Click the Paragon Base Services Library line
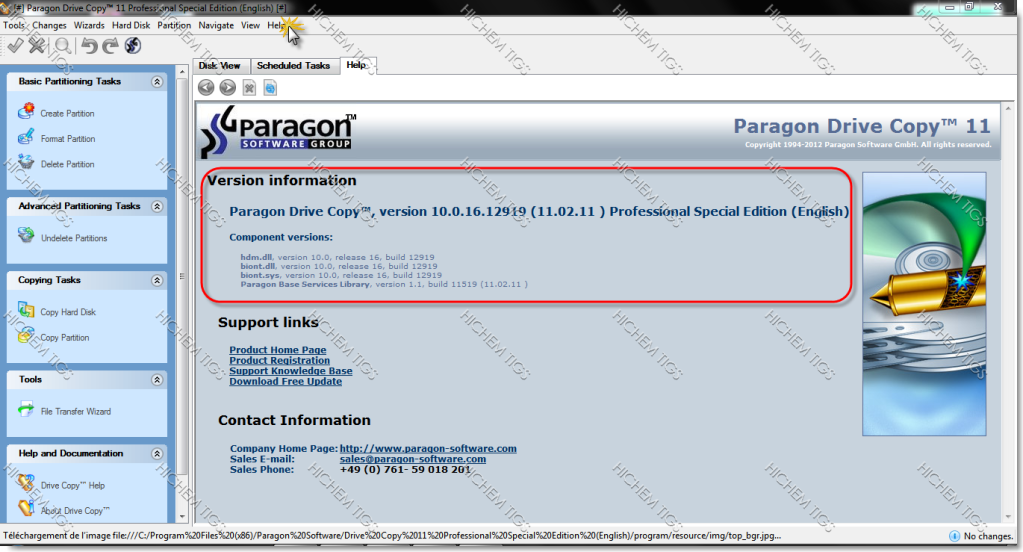1023x552 pixels. coord(384,284)
